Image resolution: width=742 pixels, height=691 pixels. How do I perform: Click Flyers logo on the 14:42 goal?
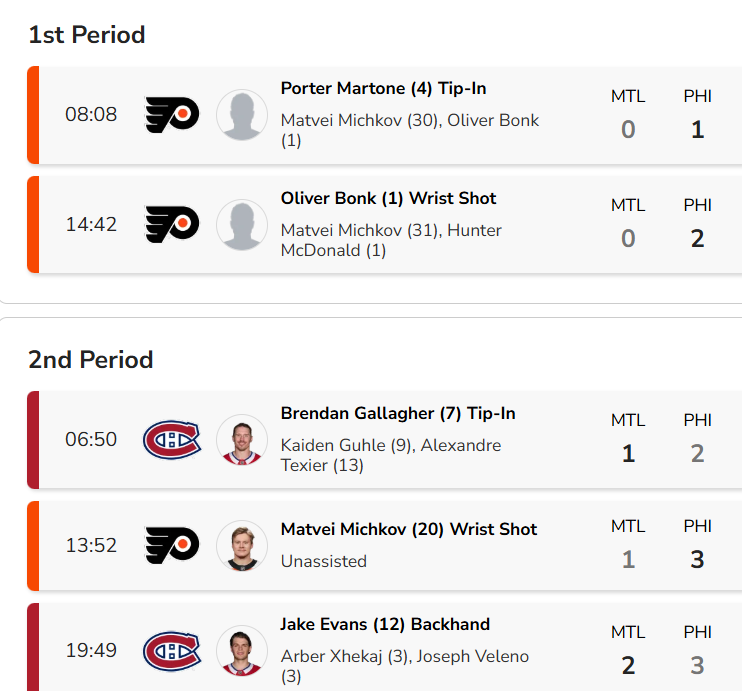click(172, 224)
